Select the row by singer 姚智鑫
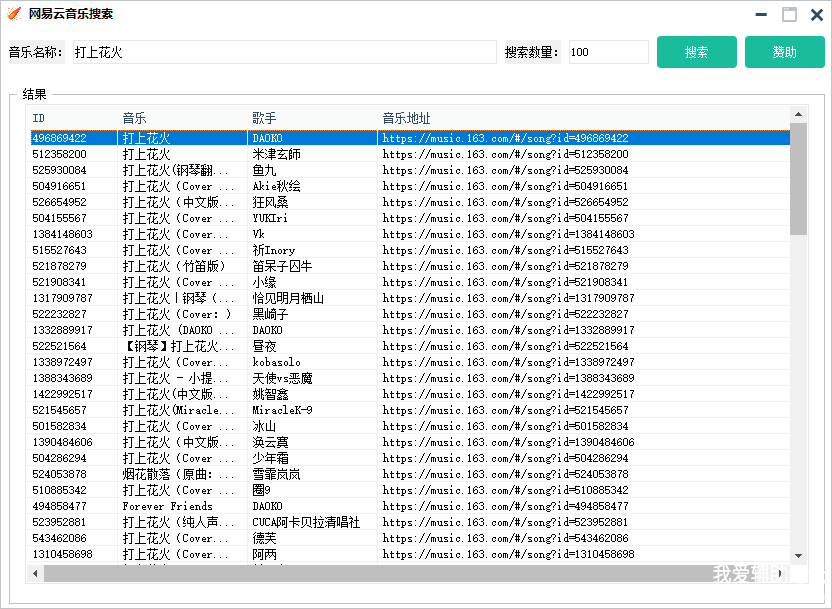The image size is (832, 609). pyautogui.click(x=410, y=394)
